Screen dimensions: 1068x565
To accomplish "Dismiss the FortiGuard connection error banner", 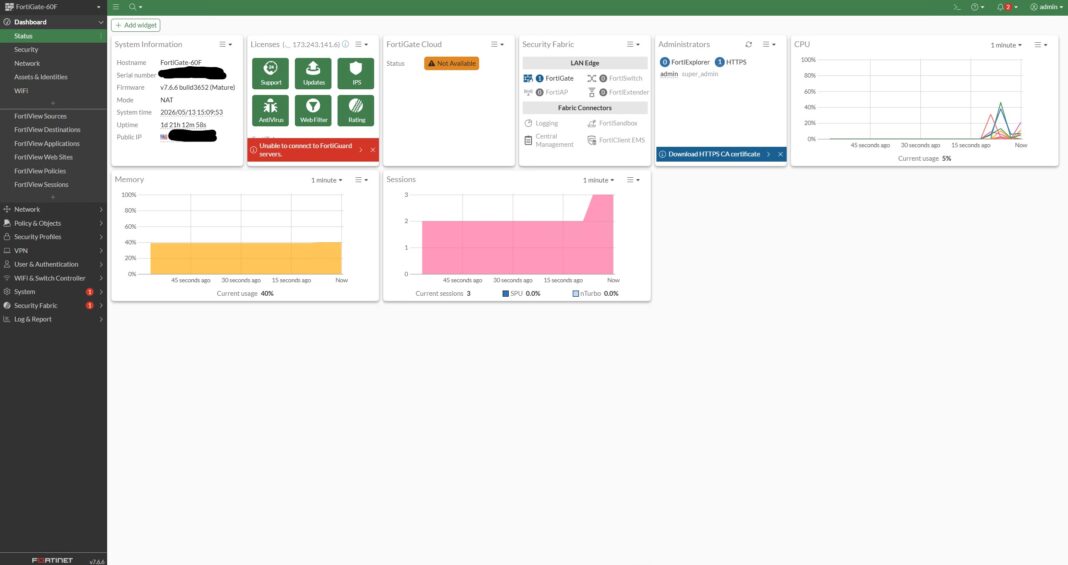I will click(373, 150).
